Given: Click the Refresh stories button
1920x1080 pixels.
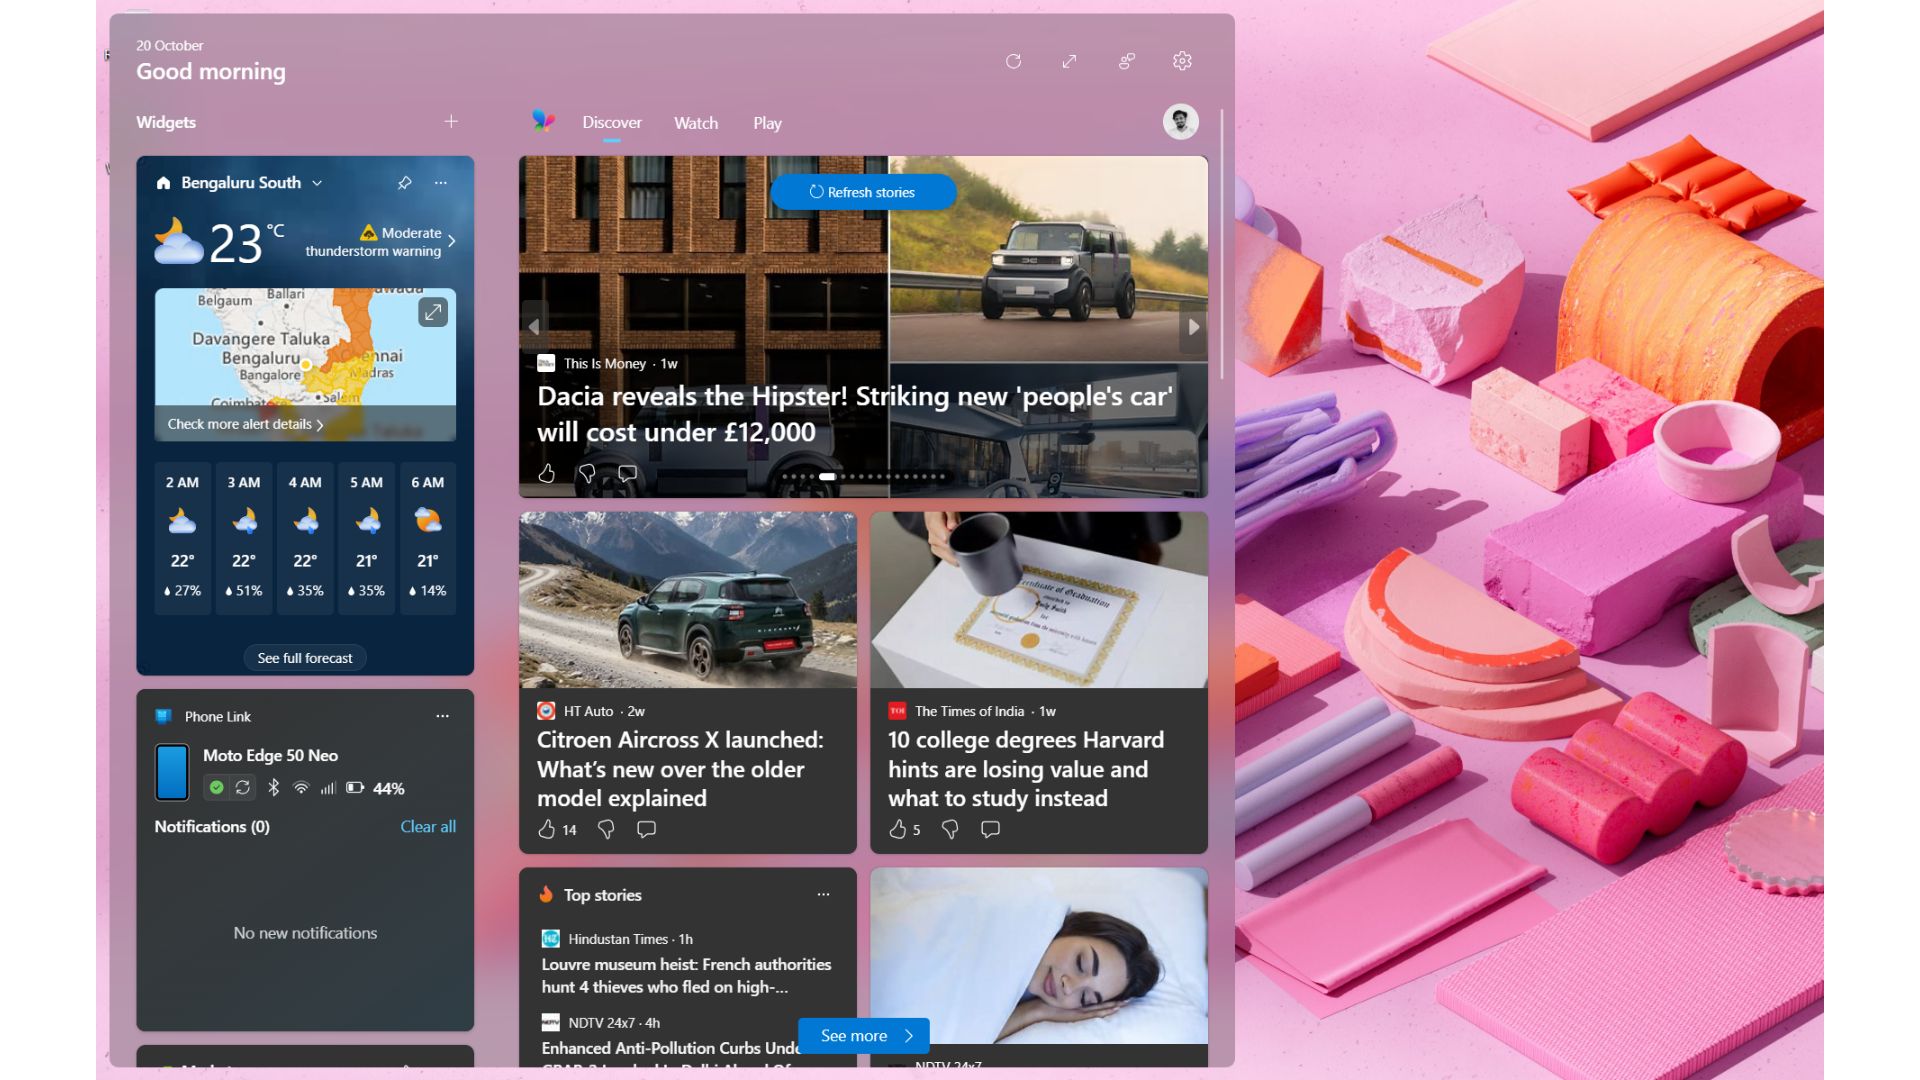Looking at the screenshot, I should pyautogui.click(x=863, y=192).
